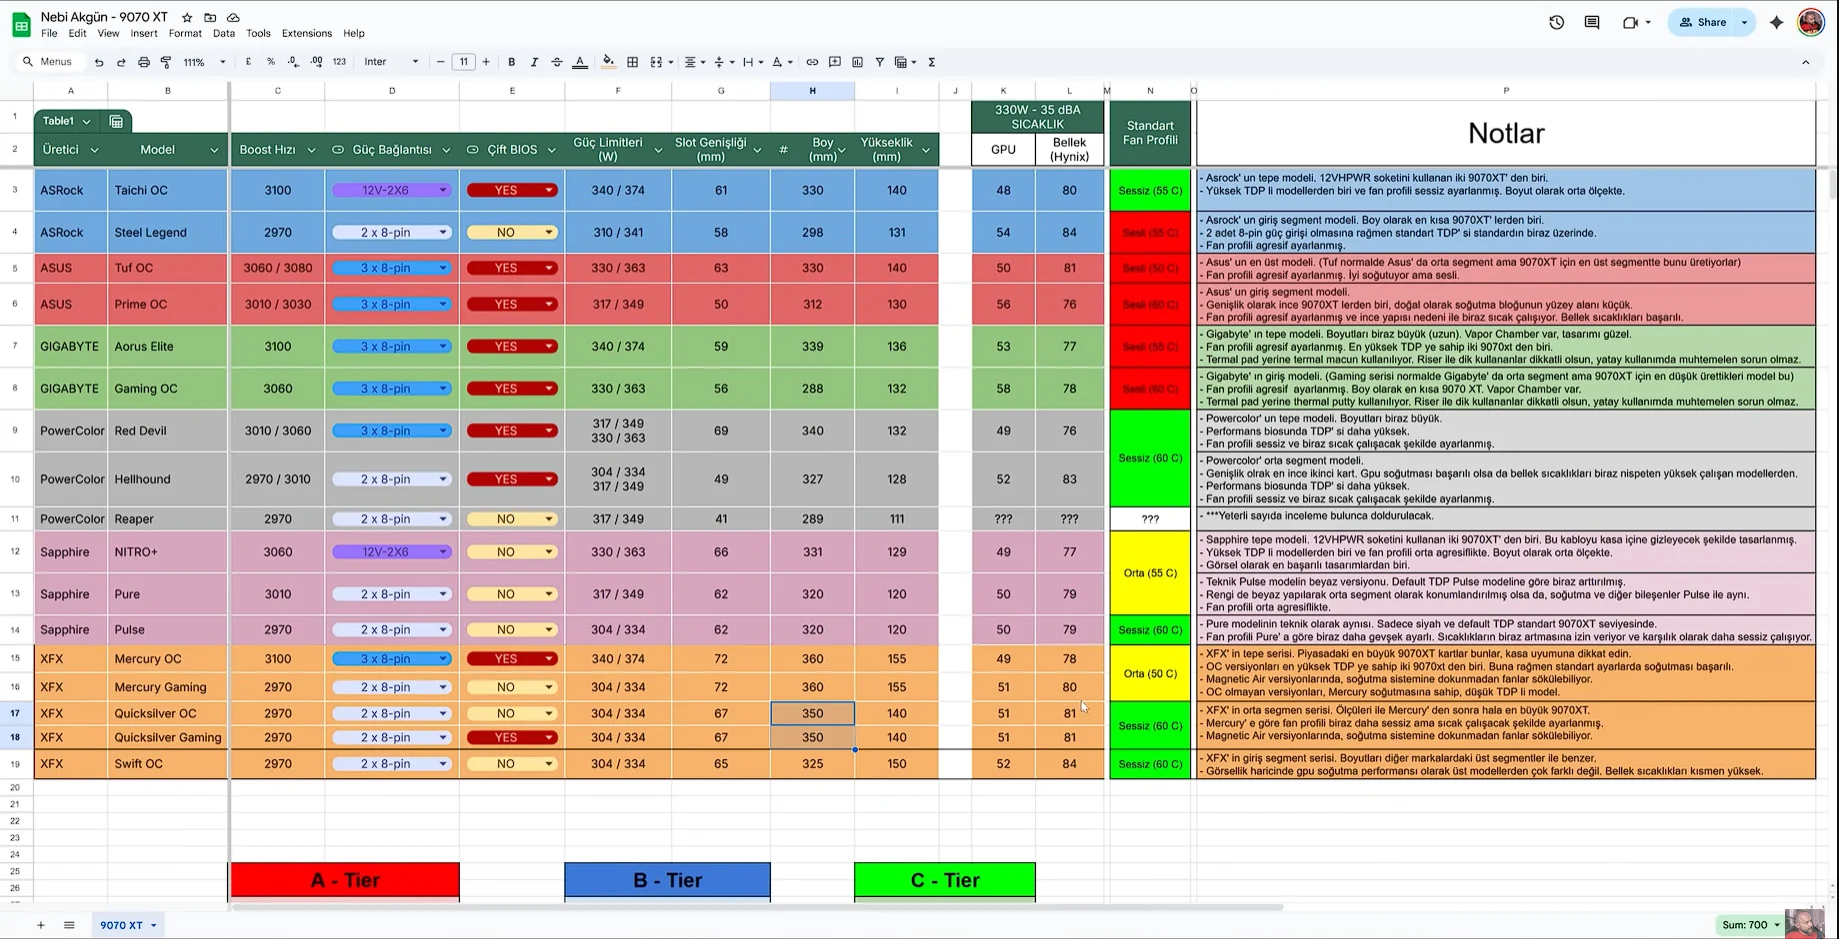Toggle strikethrough formatting
Viewport: 1839px width, 939px height.
coord(557,62)
